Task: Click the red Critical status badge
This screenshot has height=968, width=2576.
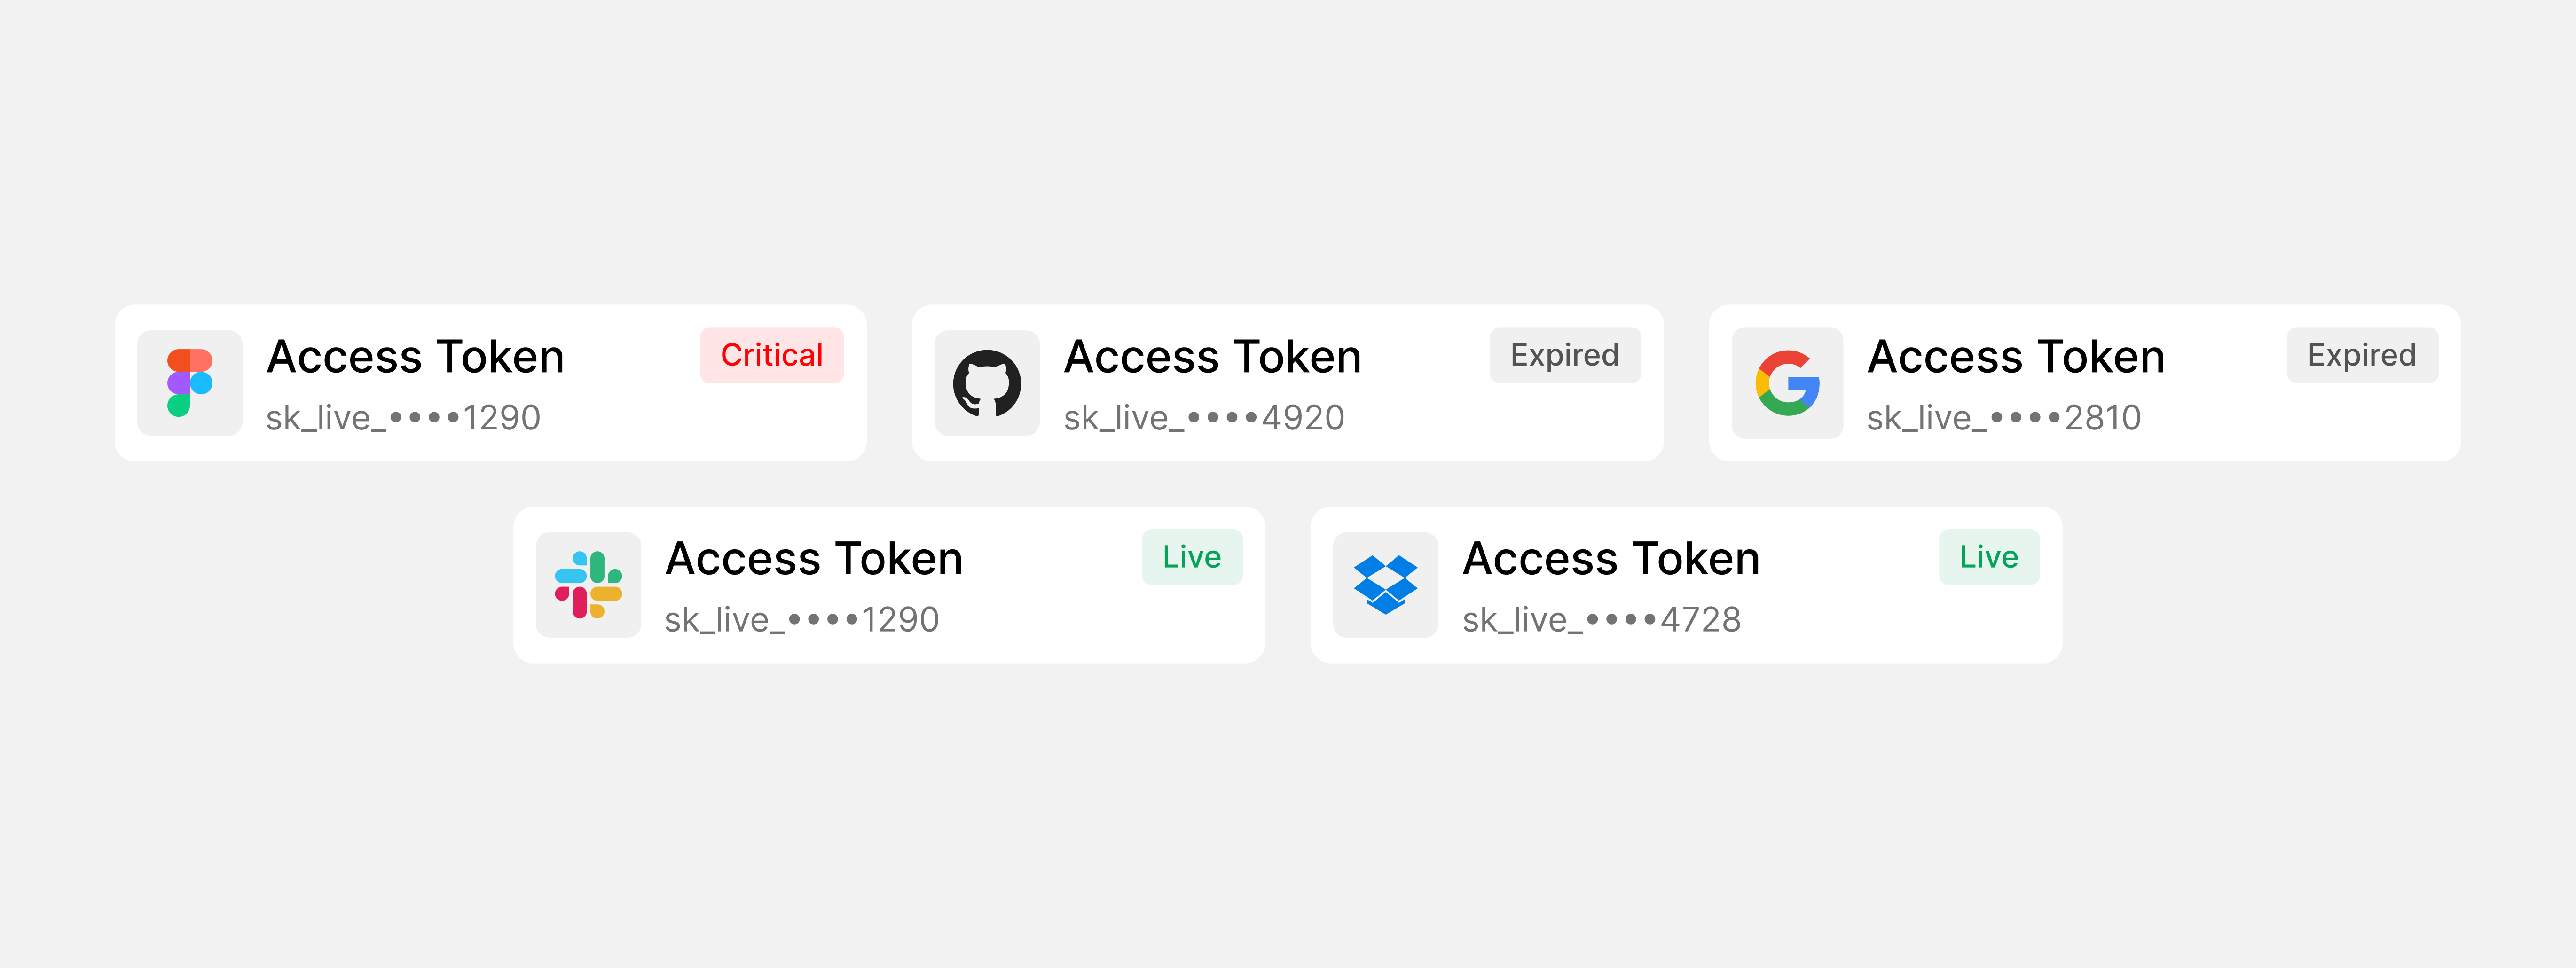Action: coord(771,355)
